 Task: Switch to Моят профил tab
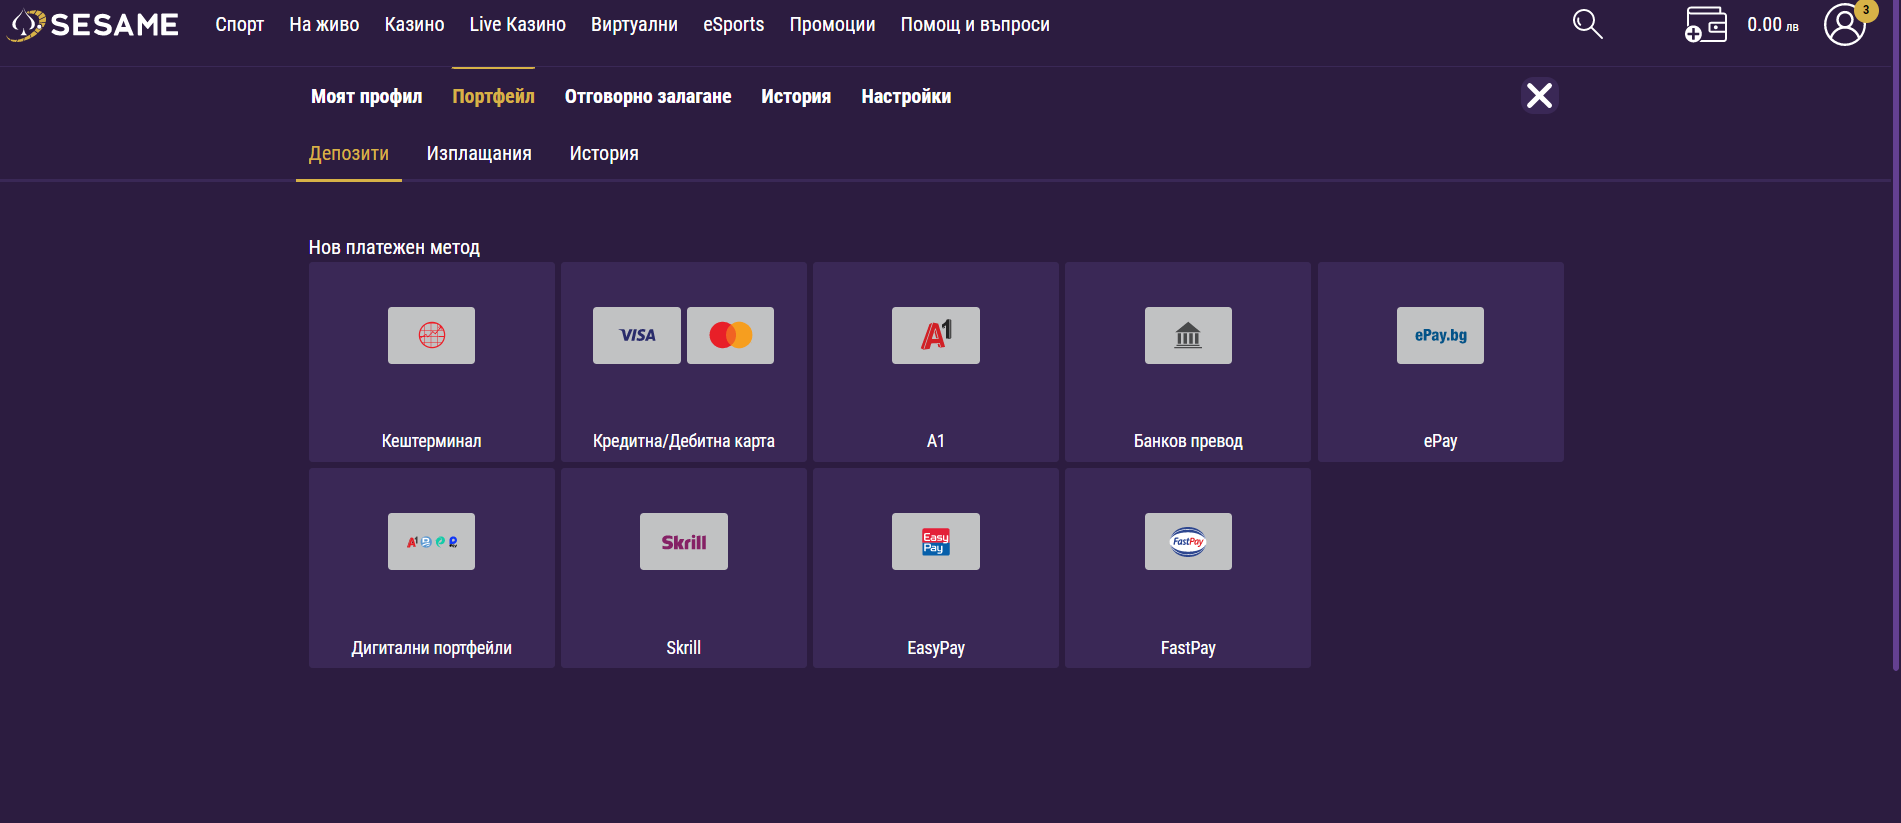coord(366,96)
